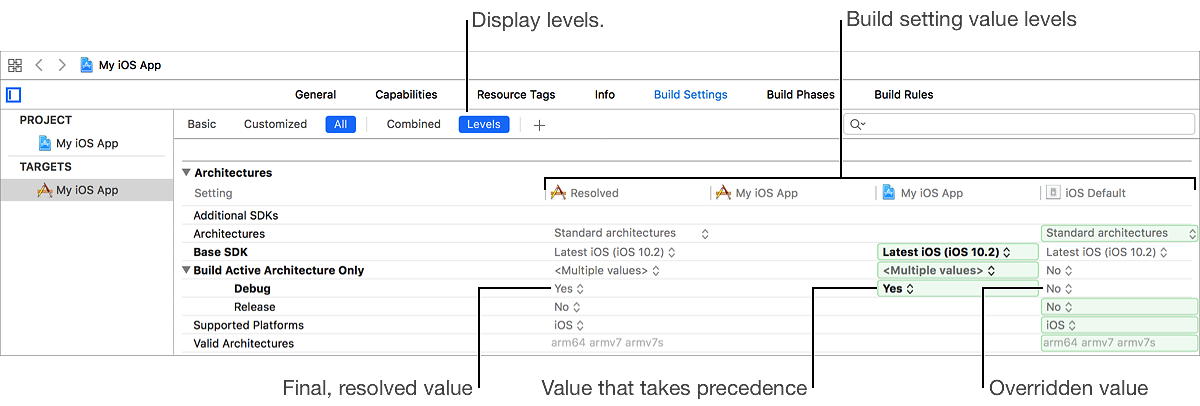Click the add build setting plus icon
Viewport: 1200px width, 406px height.
pos(539,125)
